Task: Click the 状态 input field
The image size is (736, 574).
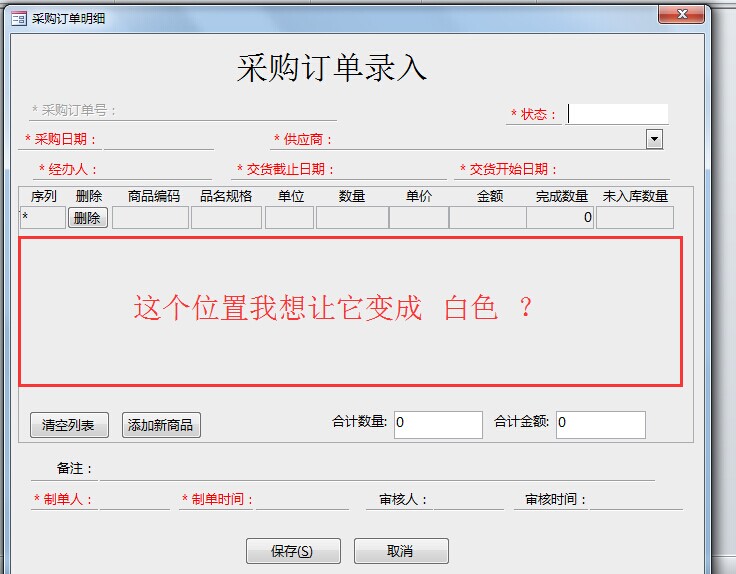Action: [617, 114]
